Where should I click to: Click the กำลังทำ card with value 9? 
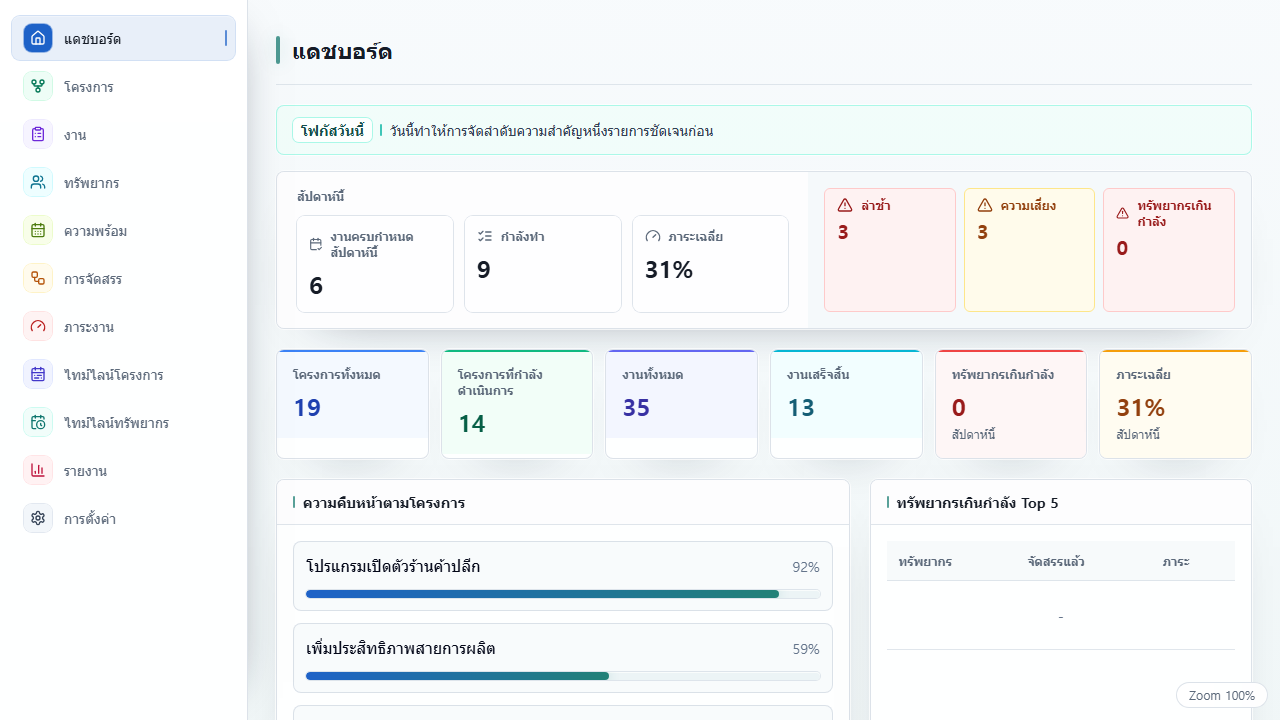(x=543, y=264)
